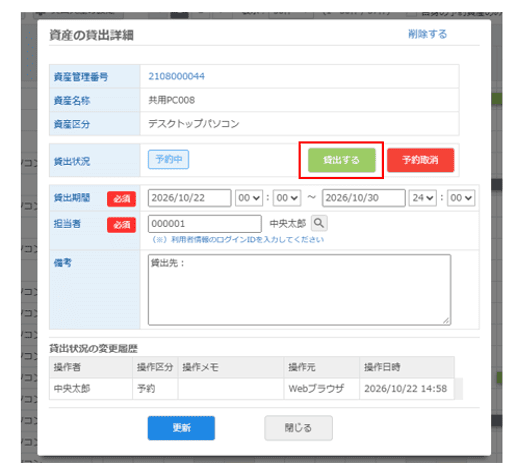
Task: Open the end hour dropdown showing 24
Action: click(x=423, y=198)
